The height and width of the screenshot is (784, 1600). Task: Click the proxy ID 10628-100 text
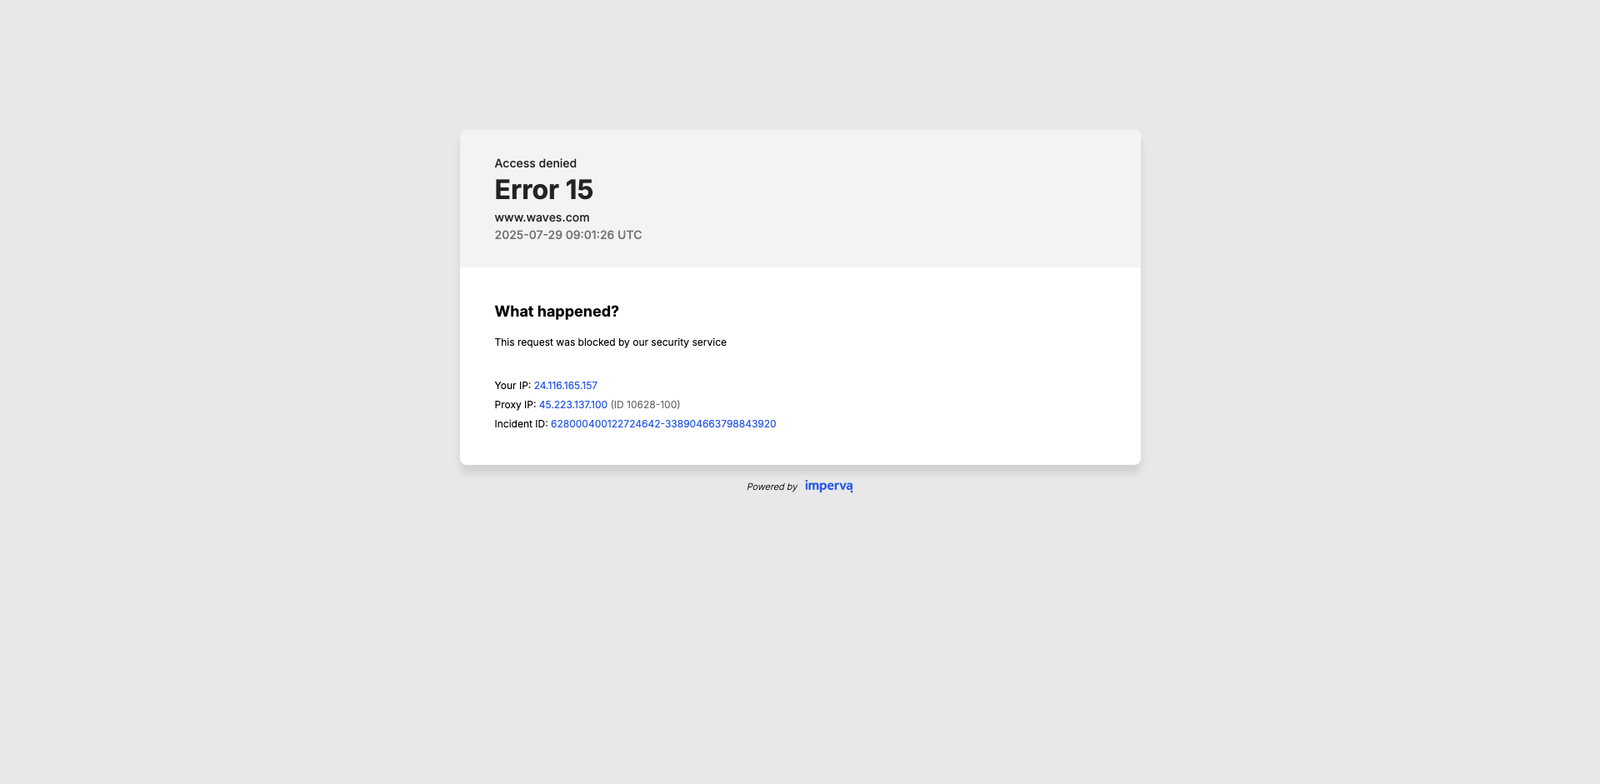[x=645, y=405]
